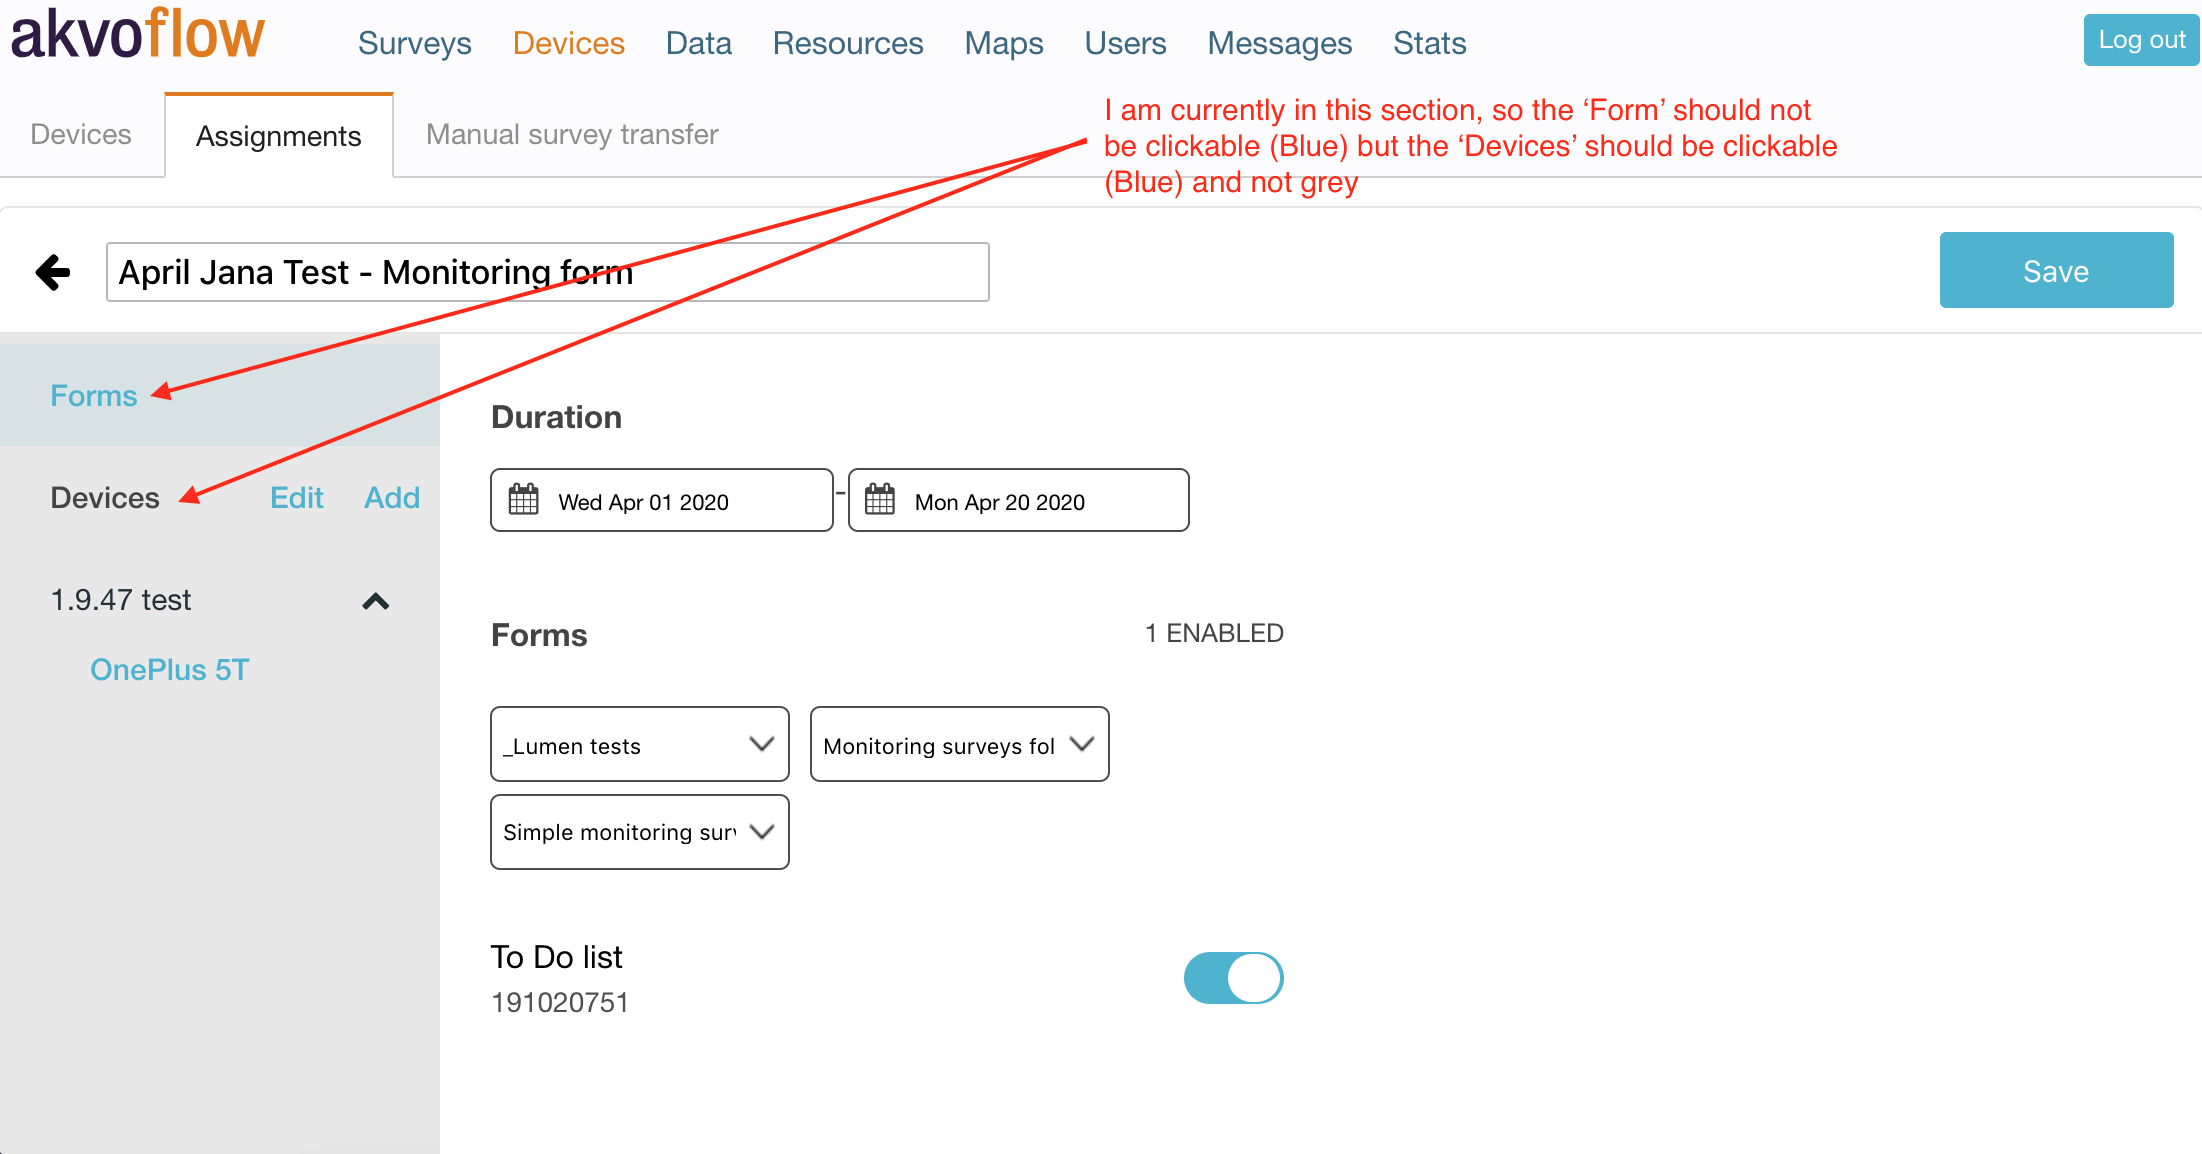Click the back arrow to leave the assignment

[52, 271]
